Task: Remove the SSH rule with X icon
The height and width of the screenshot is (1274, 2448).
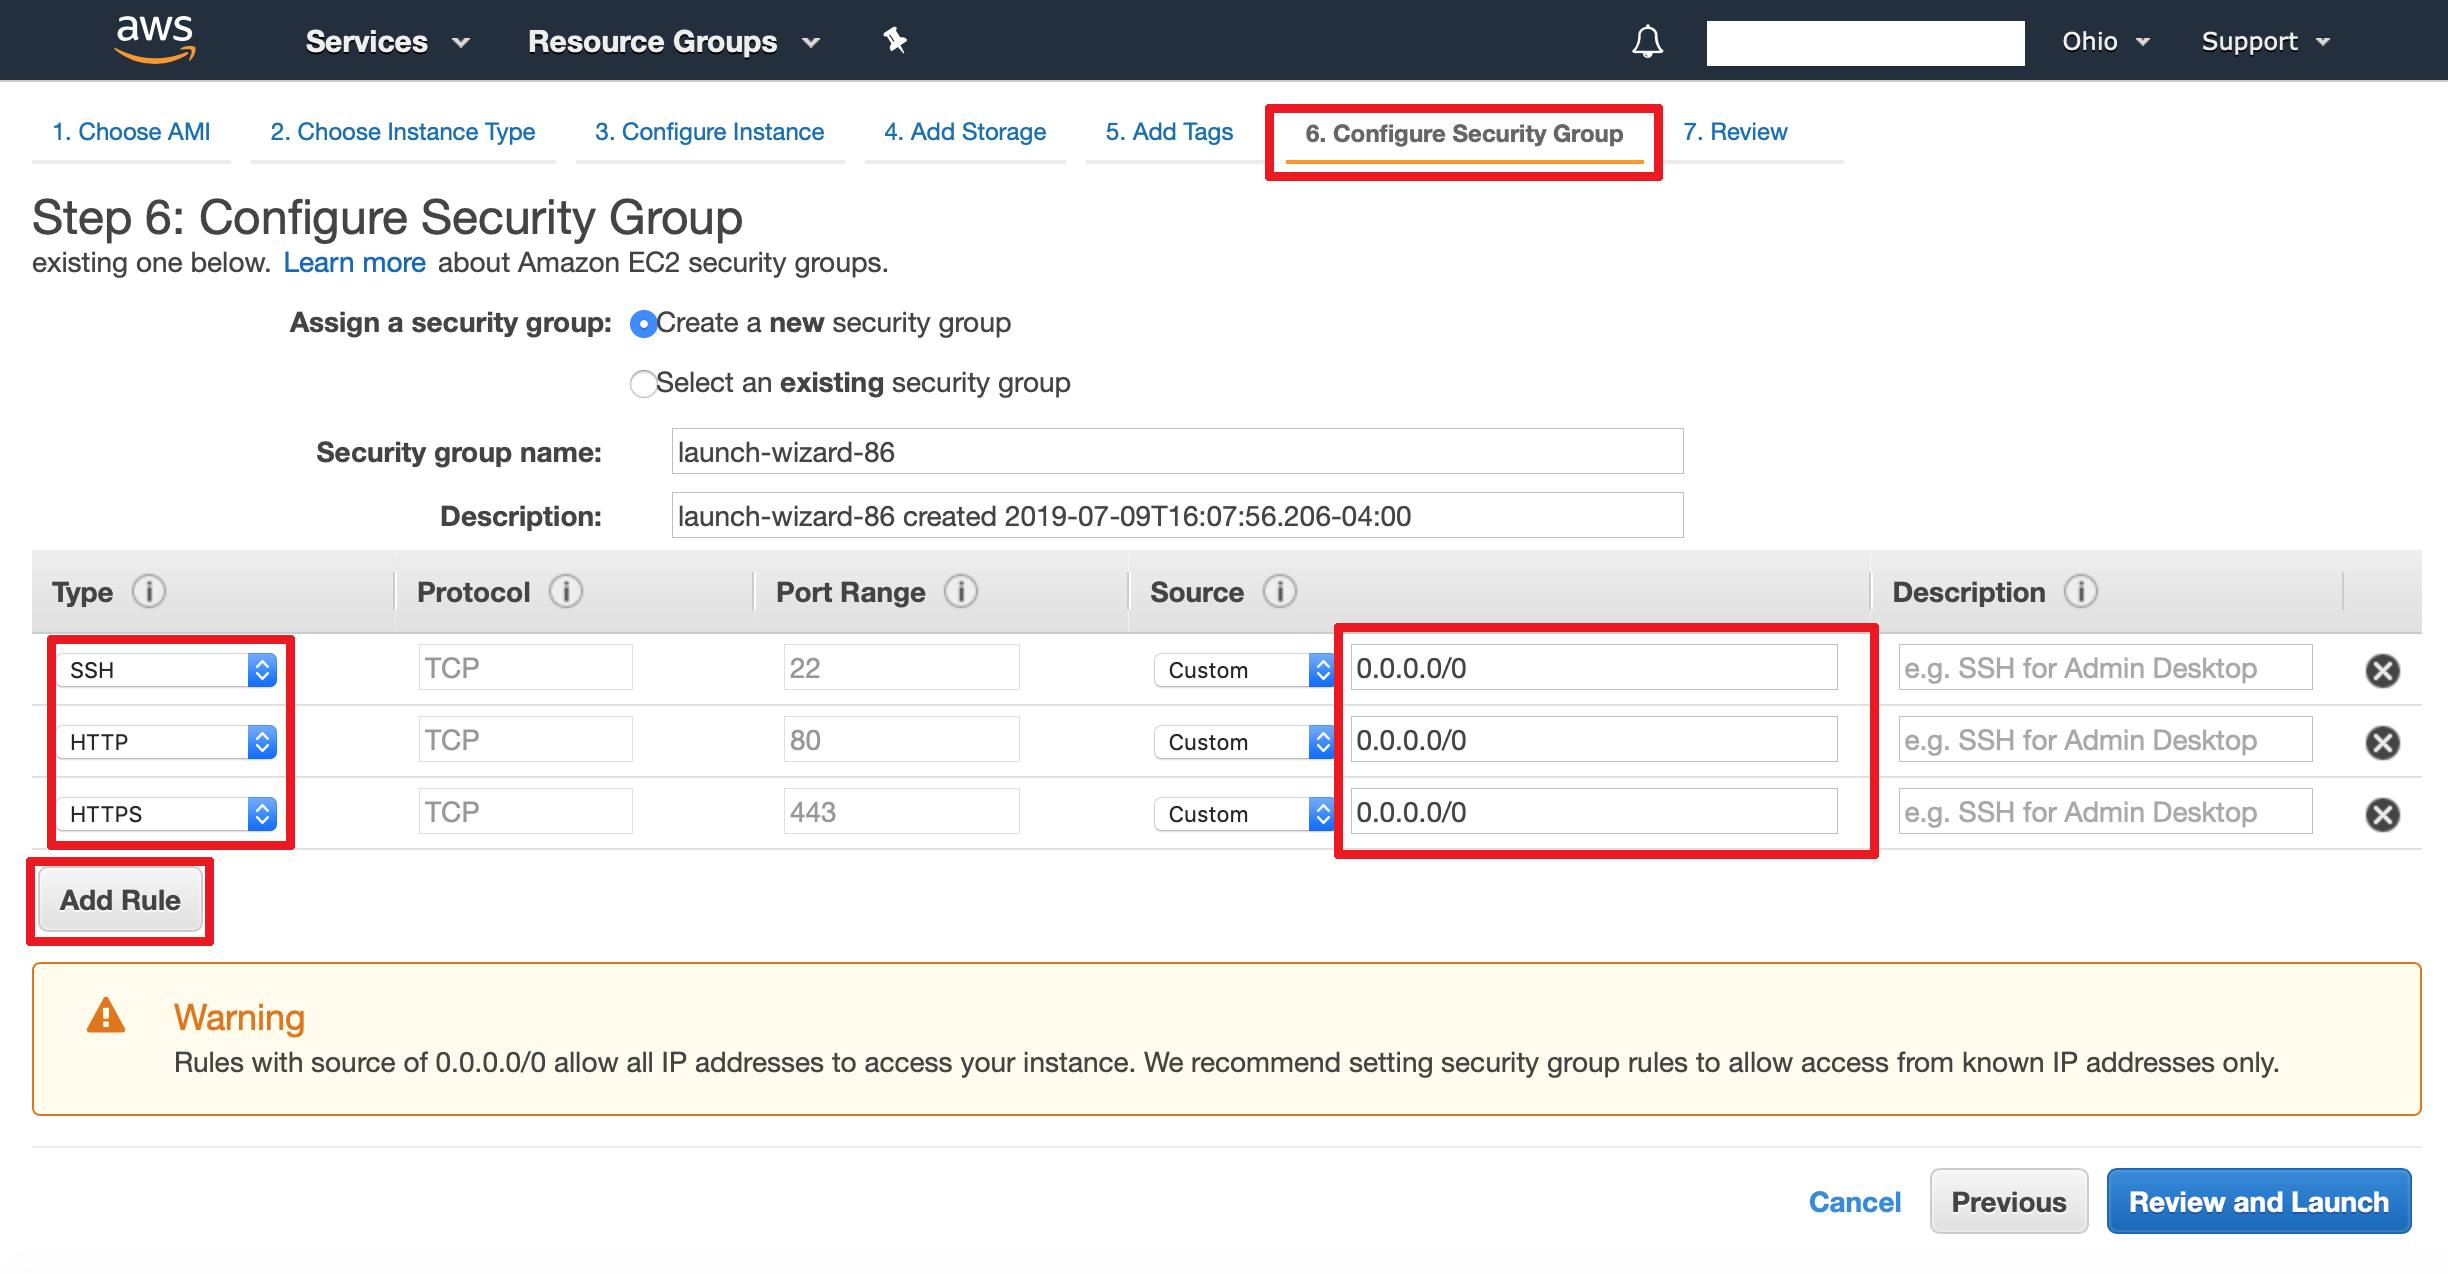Action: click(x=2382, y=670)
